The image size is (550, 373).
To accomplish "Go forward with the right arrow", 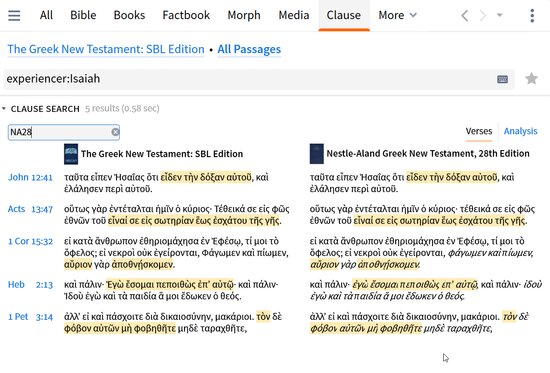I will tap(483, 15).
